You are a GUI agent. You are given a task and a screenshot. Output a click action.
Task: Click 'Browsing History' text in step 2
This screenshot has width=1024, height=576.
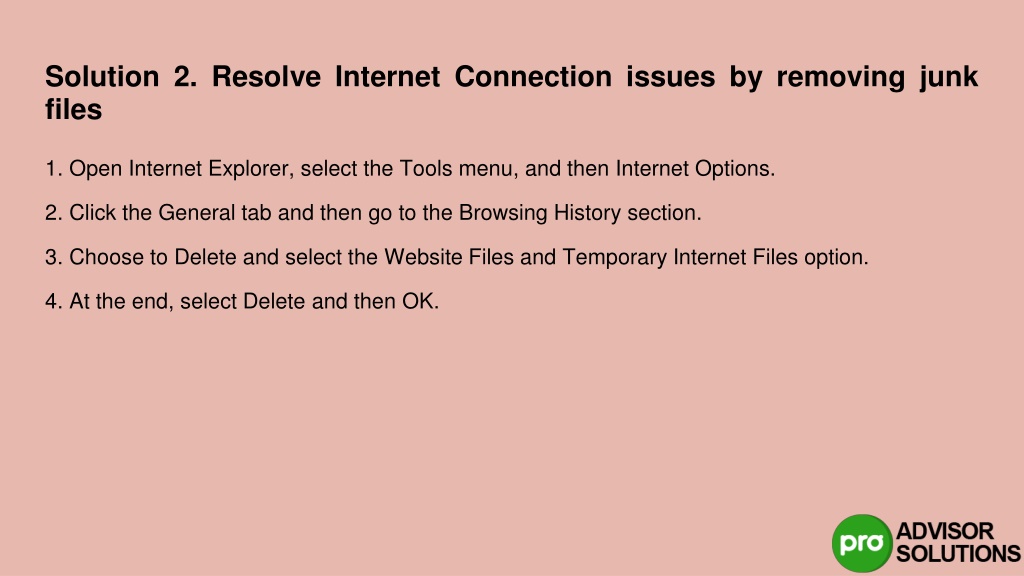pos(539,213)
